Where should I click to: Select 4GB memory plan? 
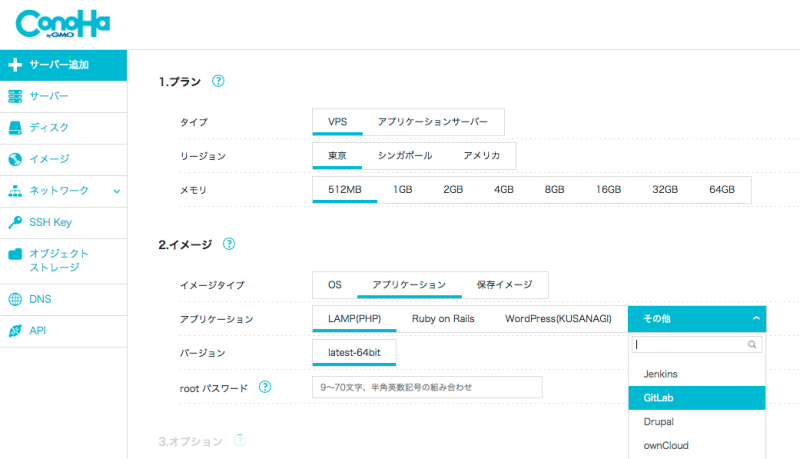pyautogui.click(x=504, y=190)
